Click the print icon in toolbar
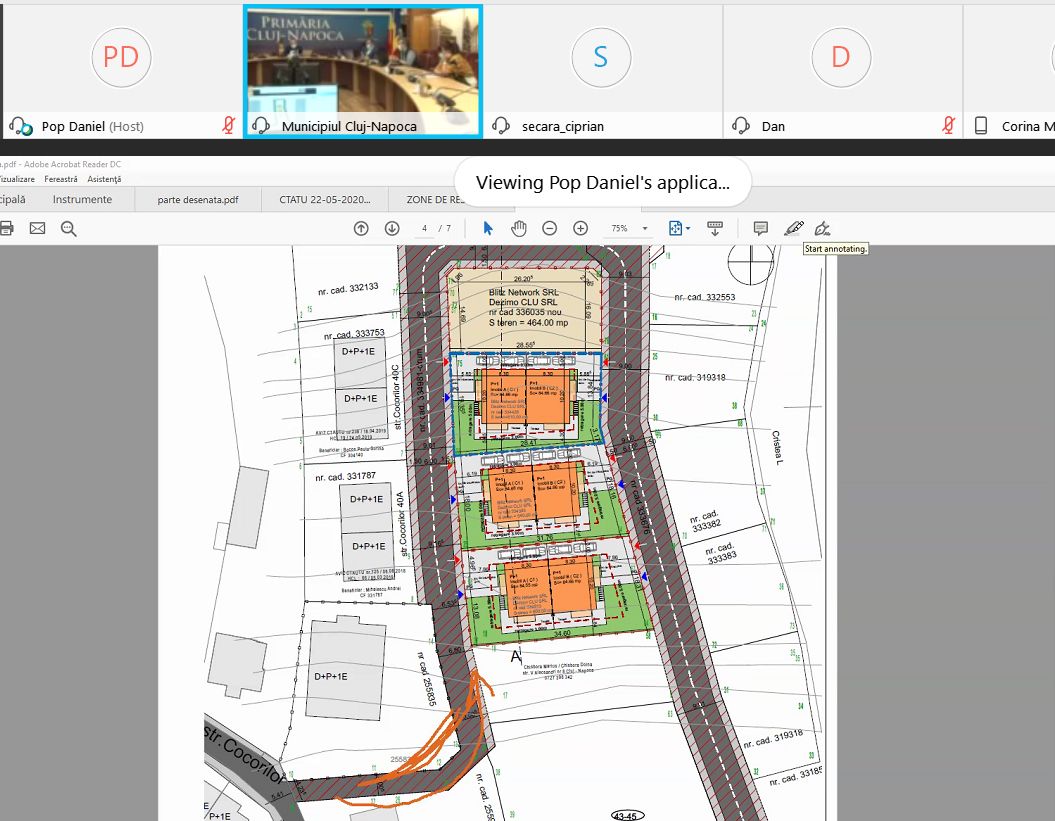Viewport: 1055px width, 821px height. click(x=6, y=228)
